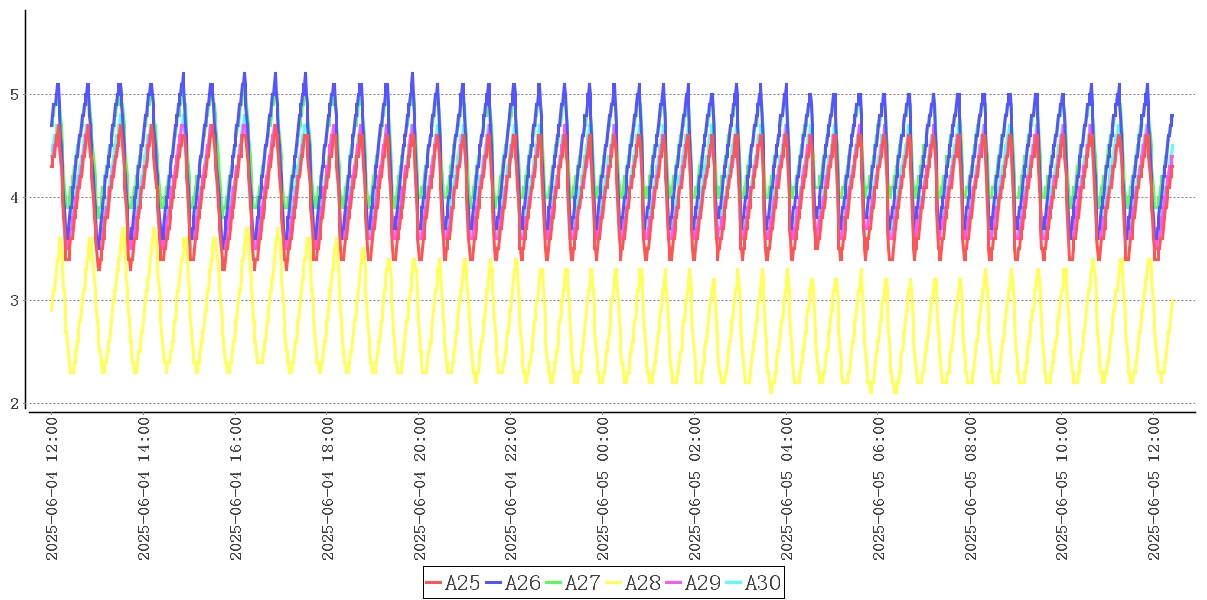Click the y-axis value 5 label

pos(14,95)
